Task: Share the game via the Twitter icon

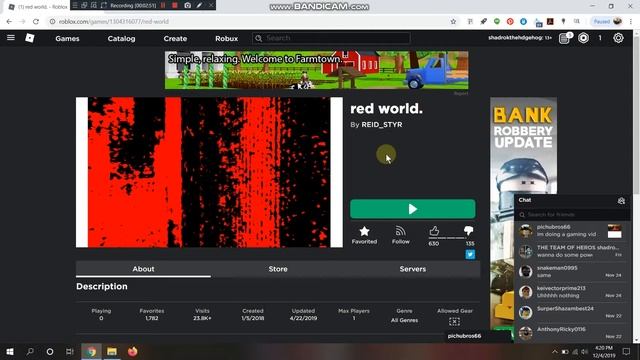Action: click(470, 254)
